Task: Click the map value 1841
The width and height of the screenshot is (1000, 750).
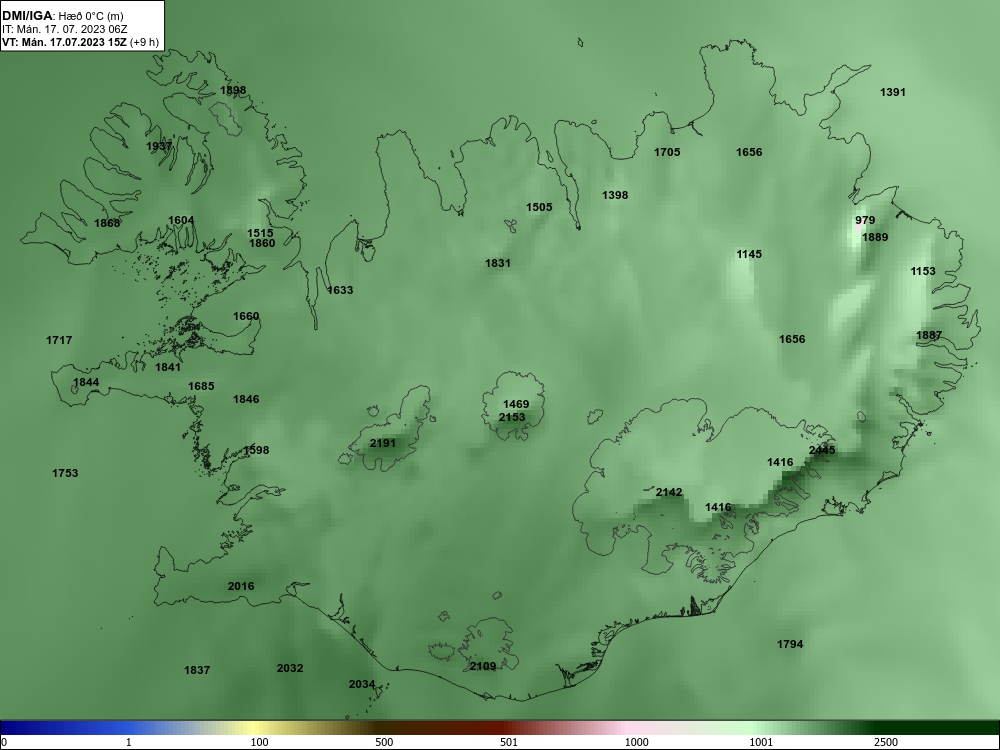Action: click(x=168, y=367)
